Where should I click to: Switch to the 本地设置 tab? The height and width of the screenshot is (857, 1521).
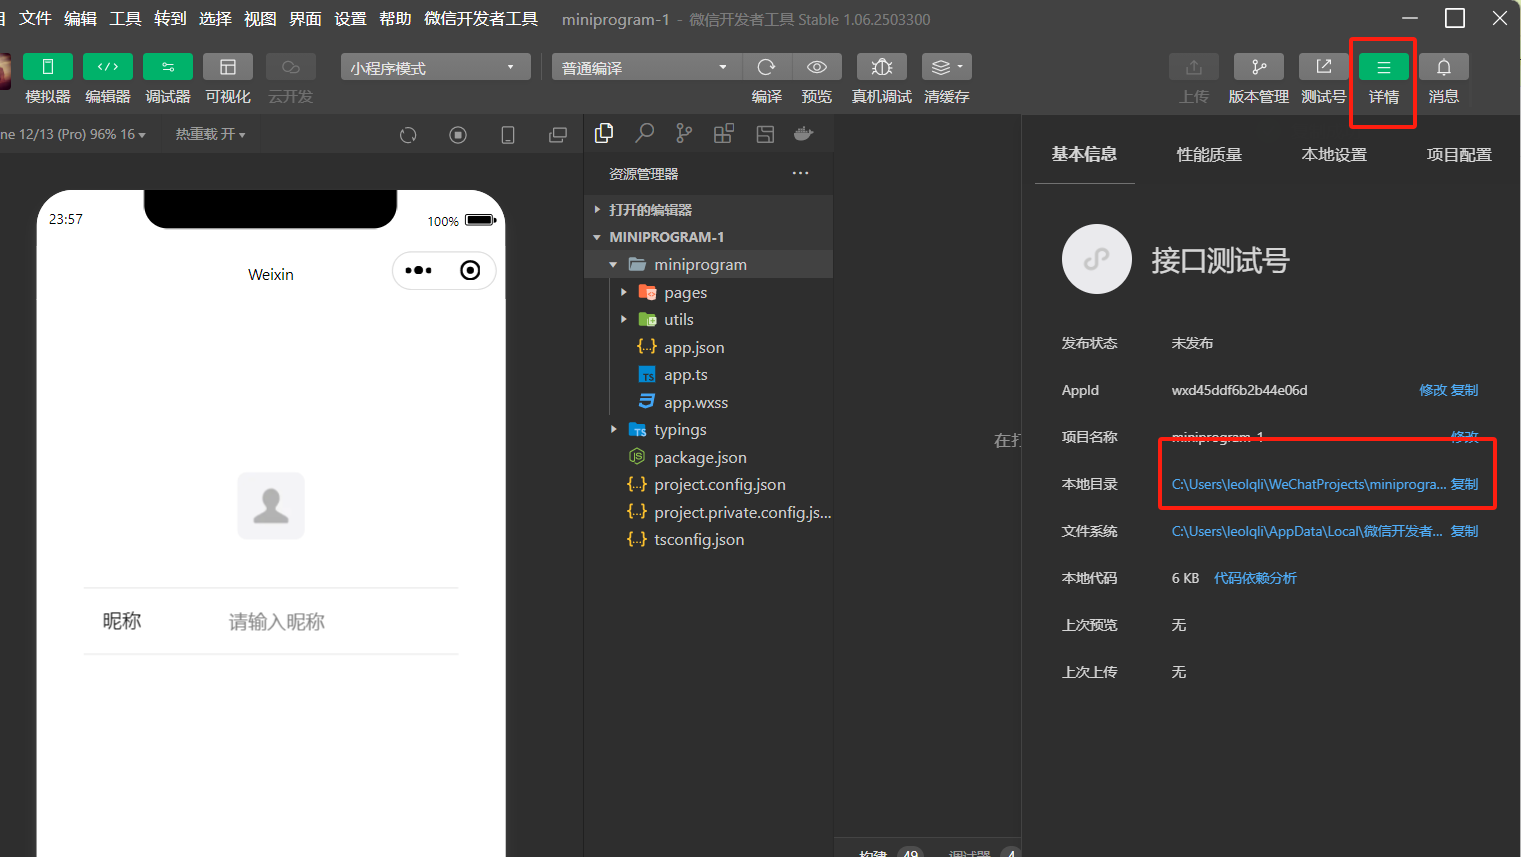[x=1334, y=154]
